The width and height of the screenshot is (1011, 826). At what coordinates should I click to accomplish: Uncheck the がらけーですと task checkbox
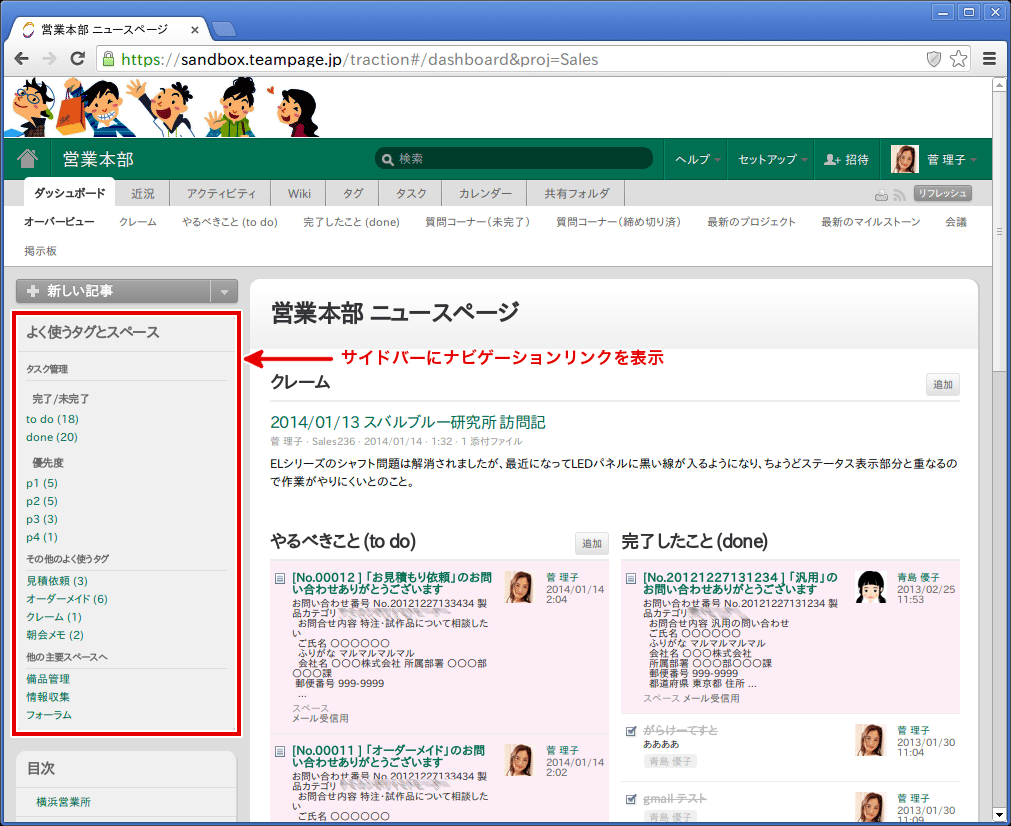[x=630, y=731]
